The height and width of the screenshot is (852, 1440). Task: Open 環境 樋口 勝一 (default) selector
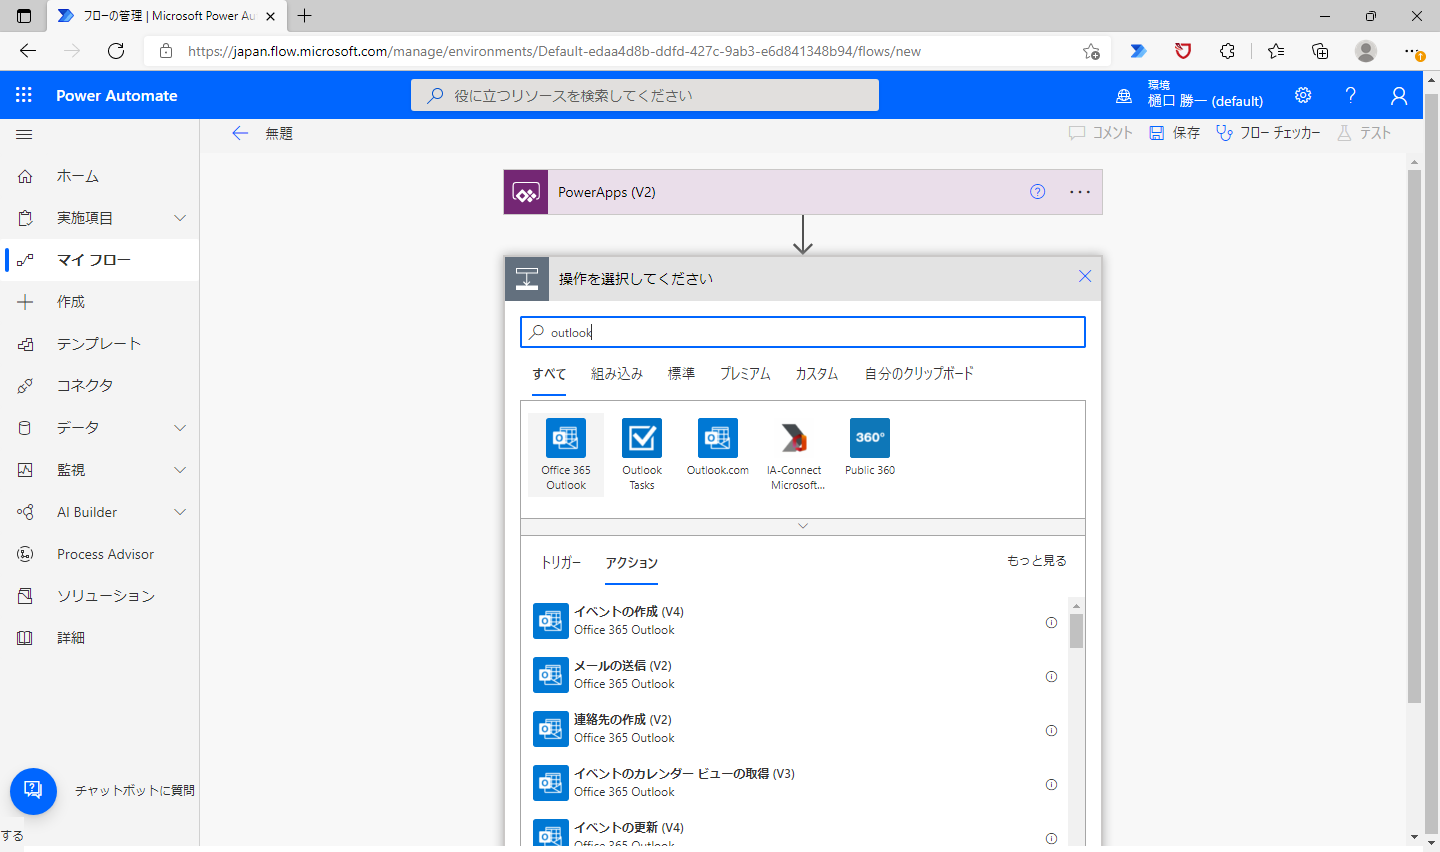[1190, 95]
